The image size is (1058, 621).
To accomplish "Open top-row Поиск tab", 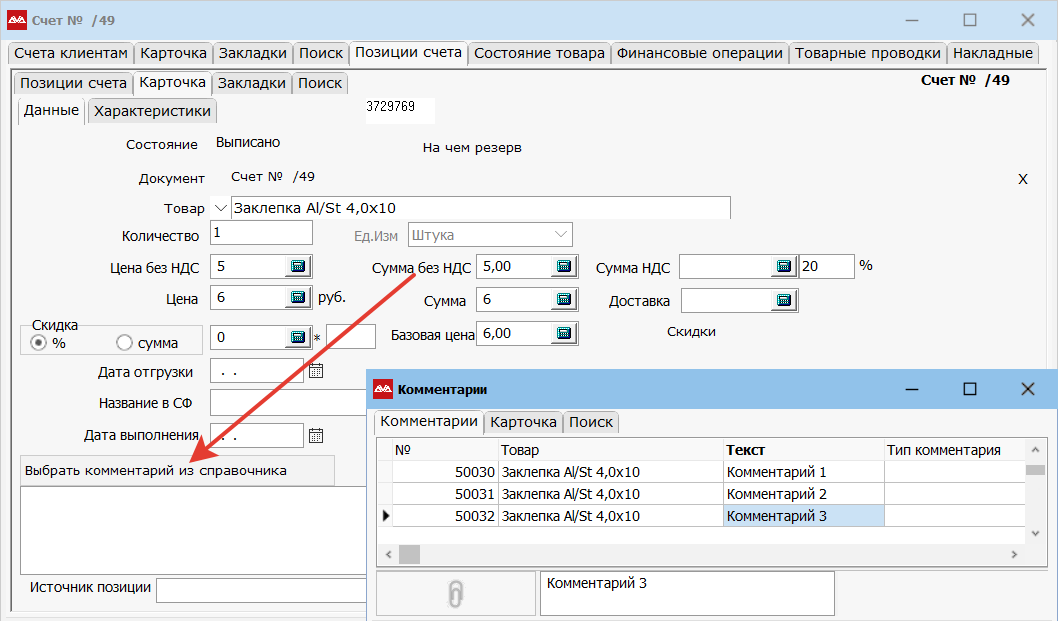I will point(321,53).
